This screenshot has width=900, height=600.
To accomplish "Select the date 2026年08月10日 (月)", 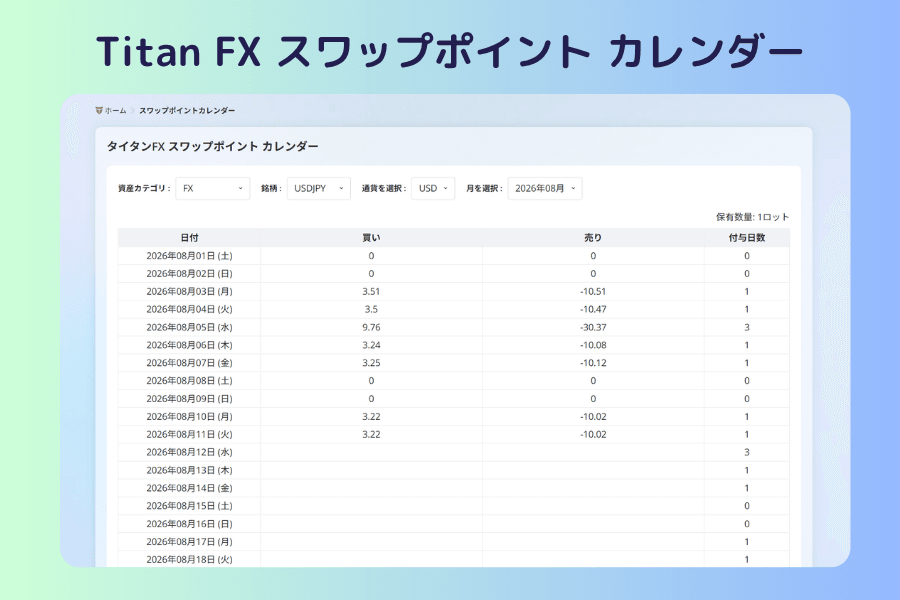I will [x=189, y=416].
